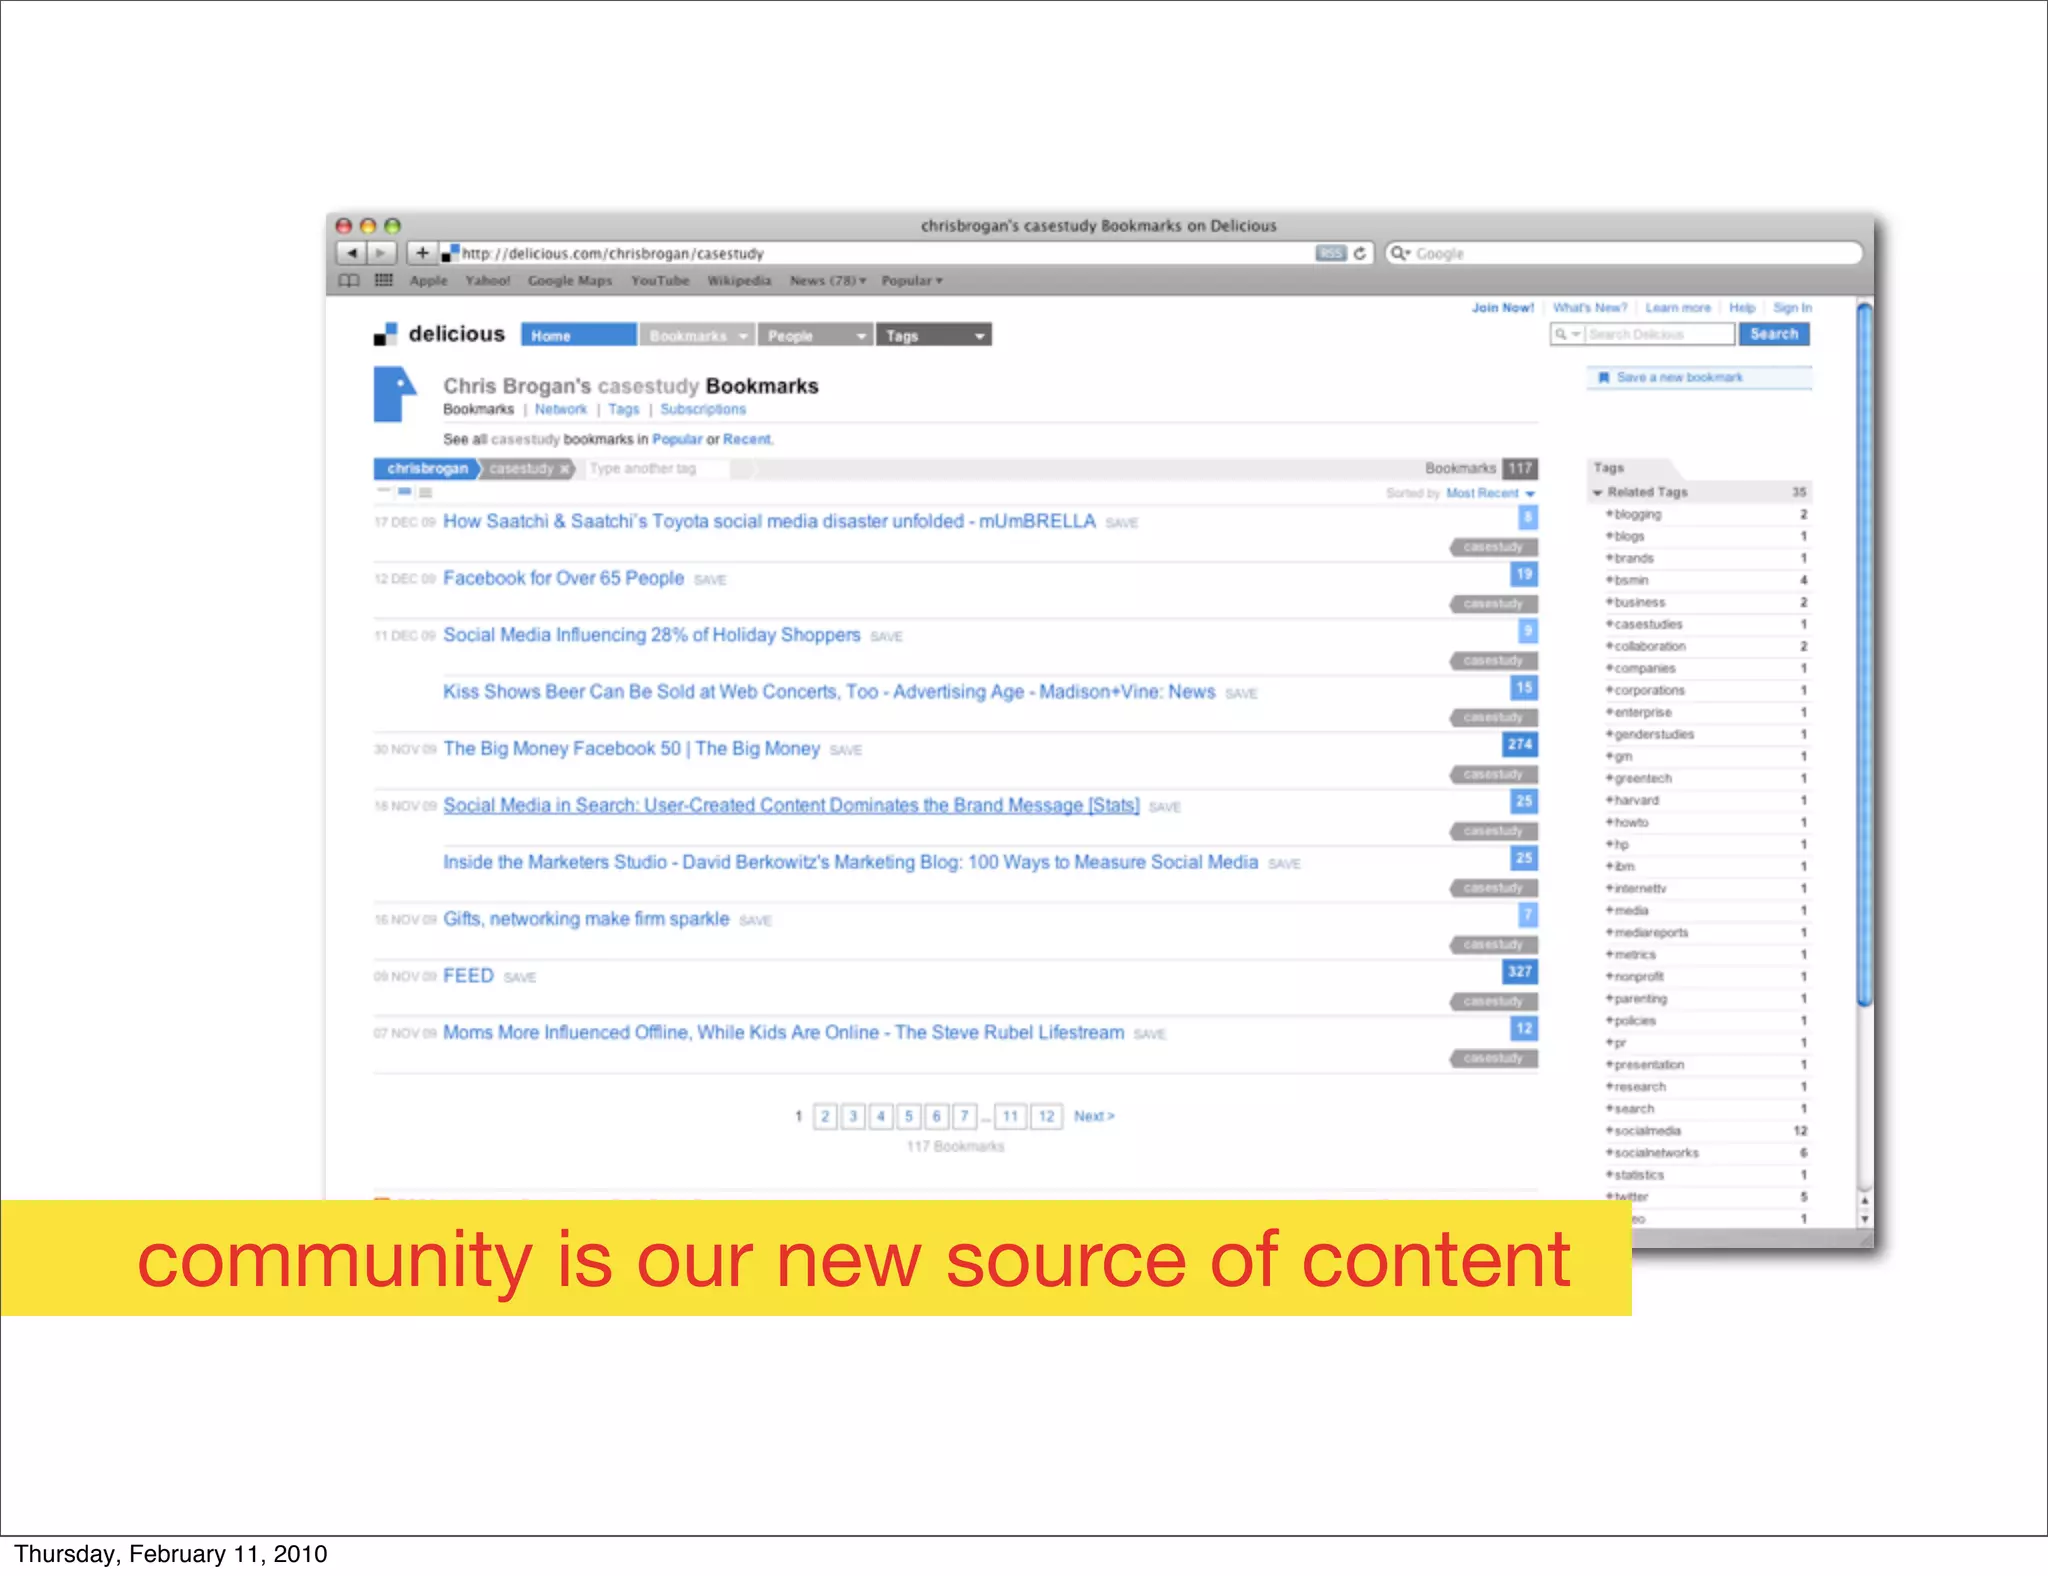This screenshot has width=2048, height=1576.
Task: Click the Popular casestudy bookmarks link
Action: (x=677, y=439)
